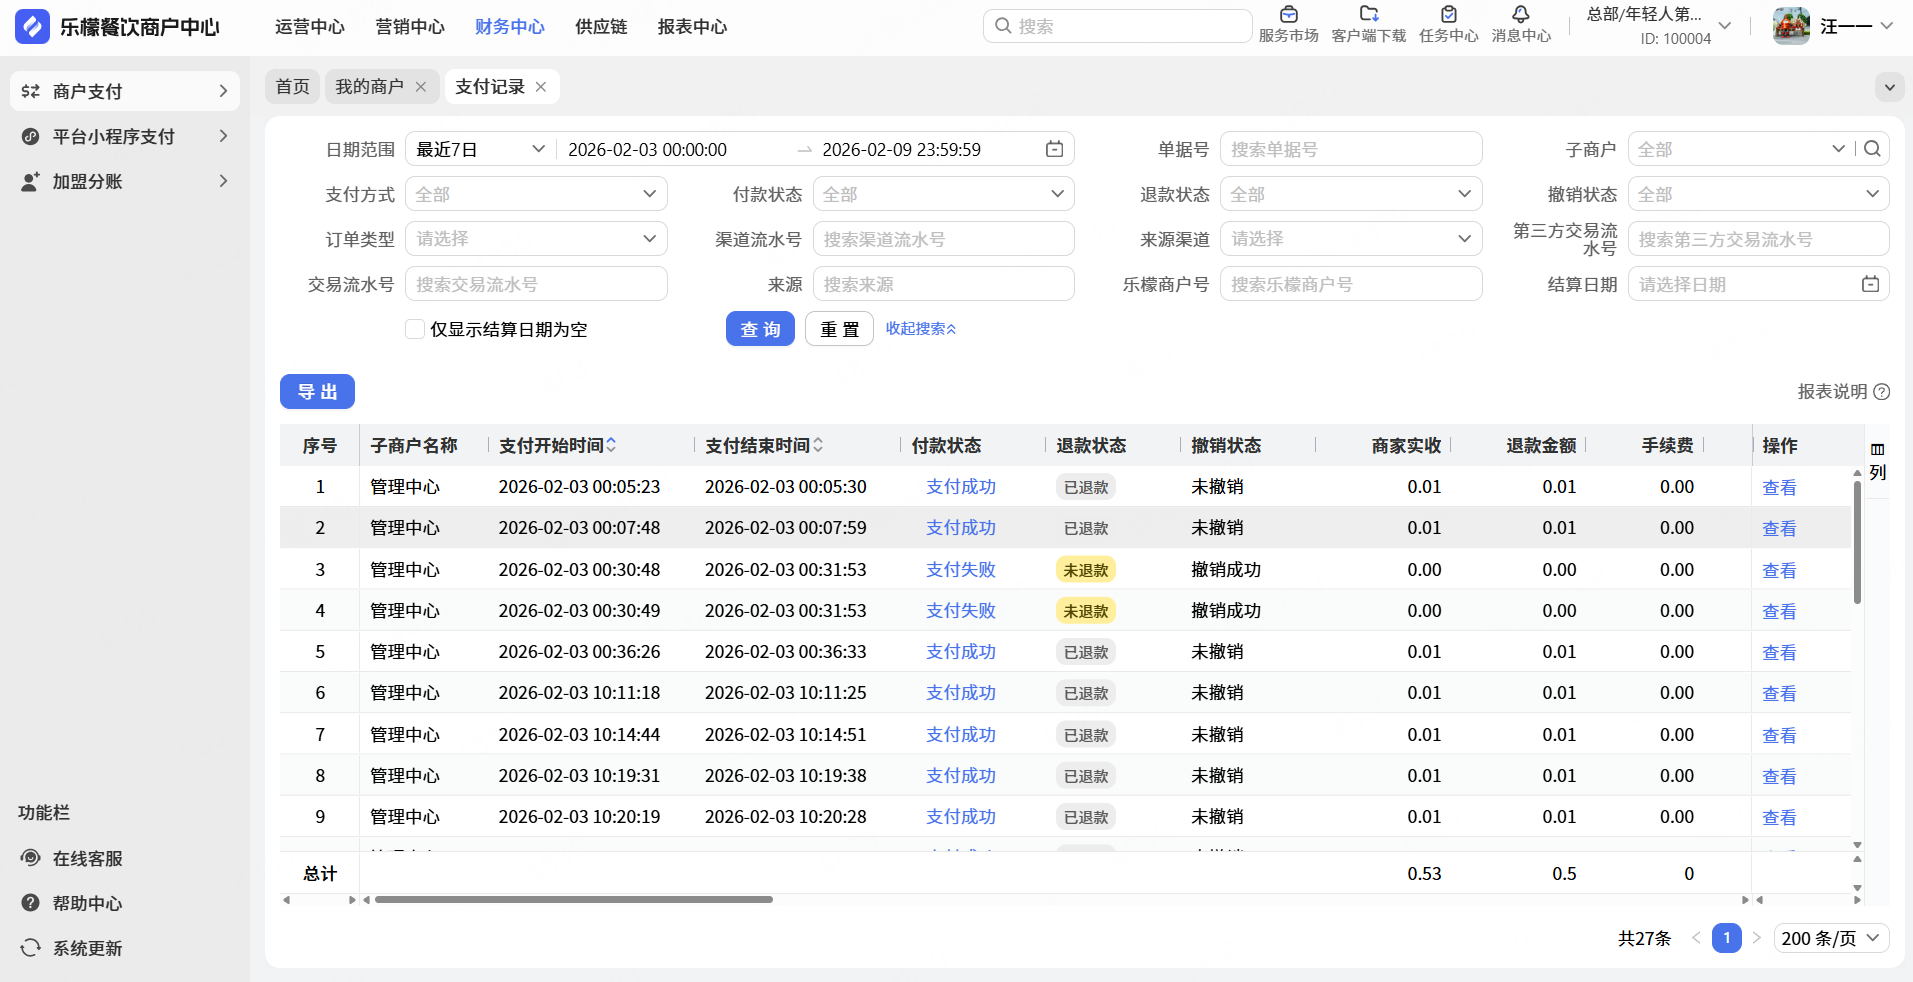The height and width of the screenshot is (982, 1913).
Task: Enable 仅显示结算日期为空 checkbox
Action: point(415,329)
